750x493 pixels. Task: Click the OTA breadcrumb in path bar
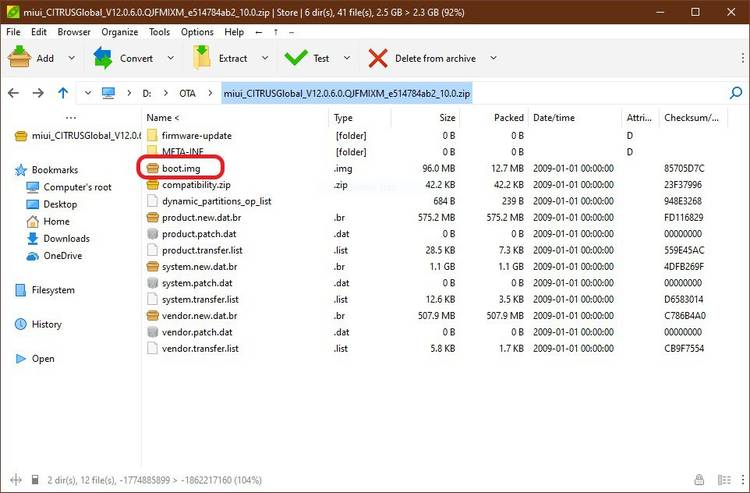[186, 93]
